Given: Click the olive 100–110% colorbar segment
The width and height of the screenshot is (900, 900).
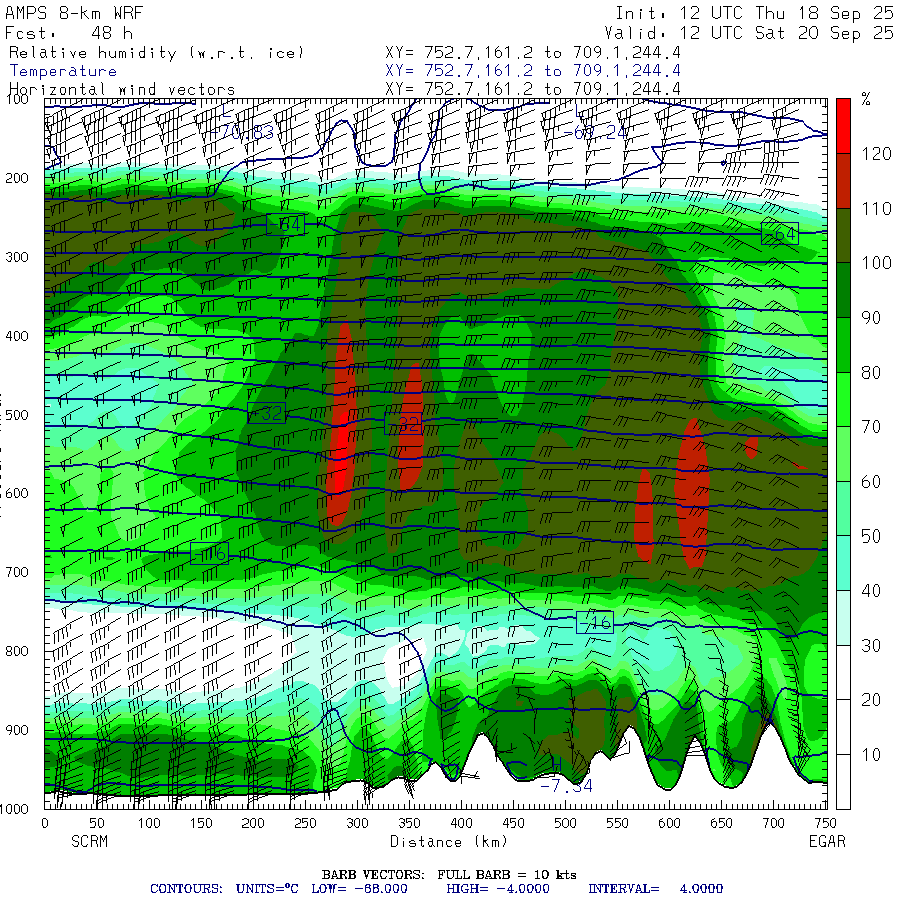Looking at the screenshot, I should (x=843, y=235).
